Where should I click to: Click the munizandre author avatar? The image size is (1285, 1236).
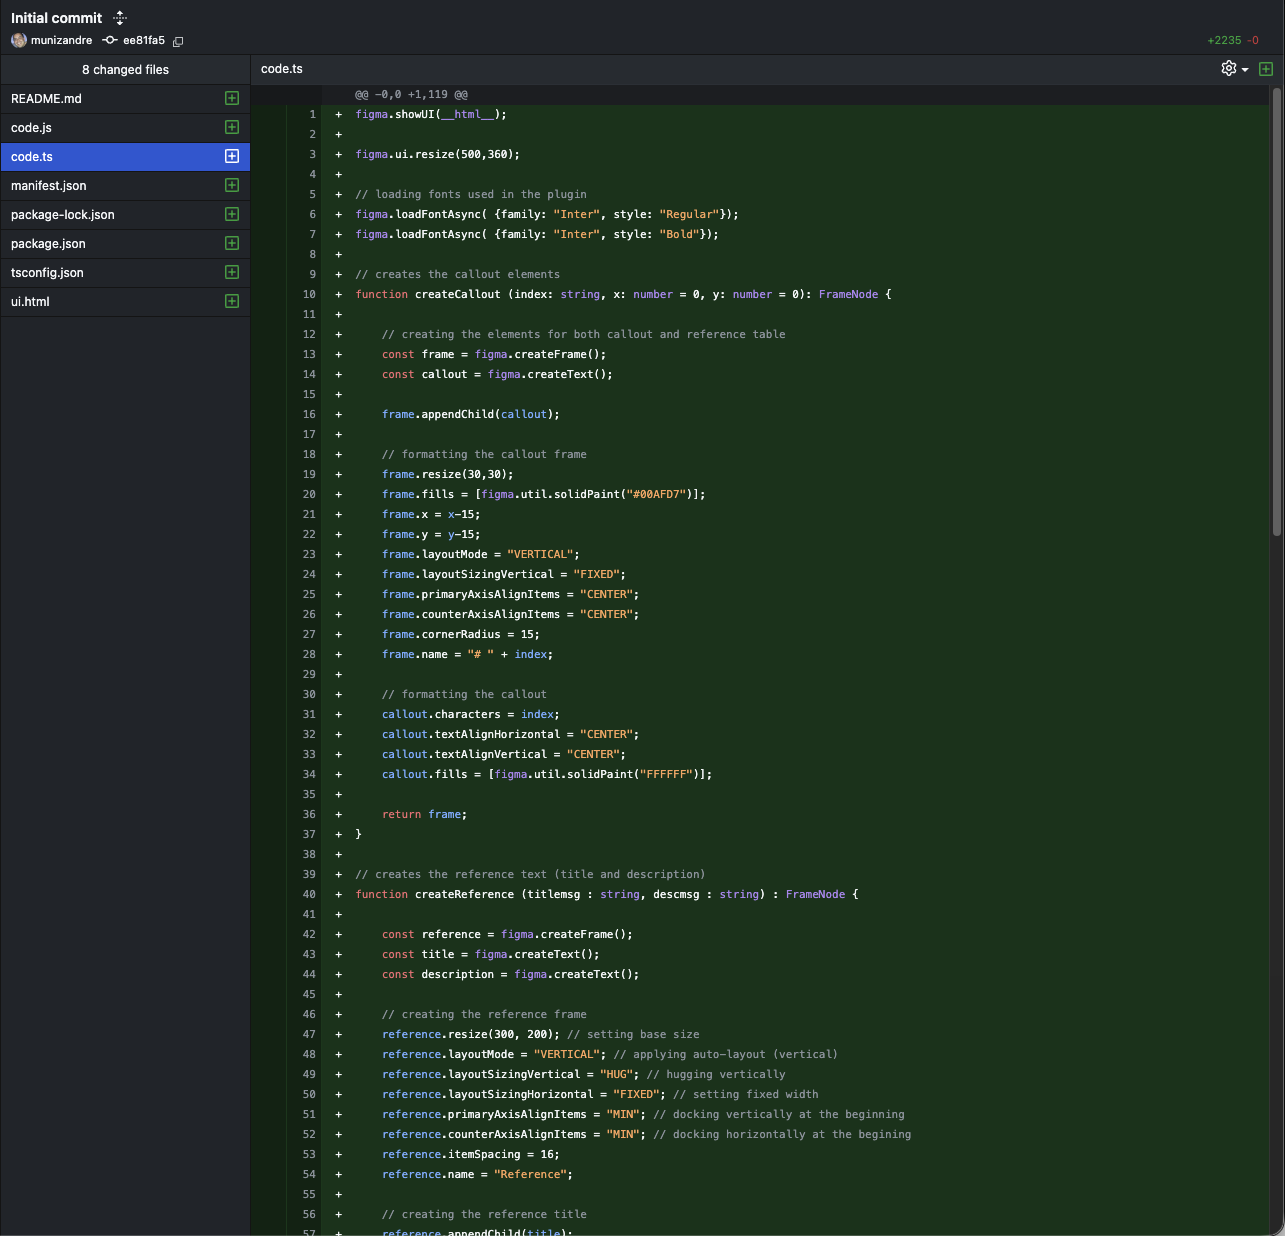tap(18, 40)
